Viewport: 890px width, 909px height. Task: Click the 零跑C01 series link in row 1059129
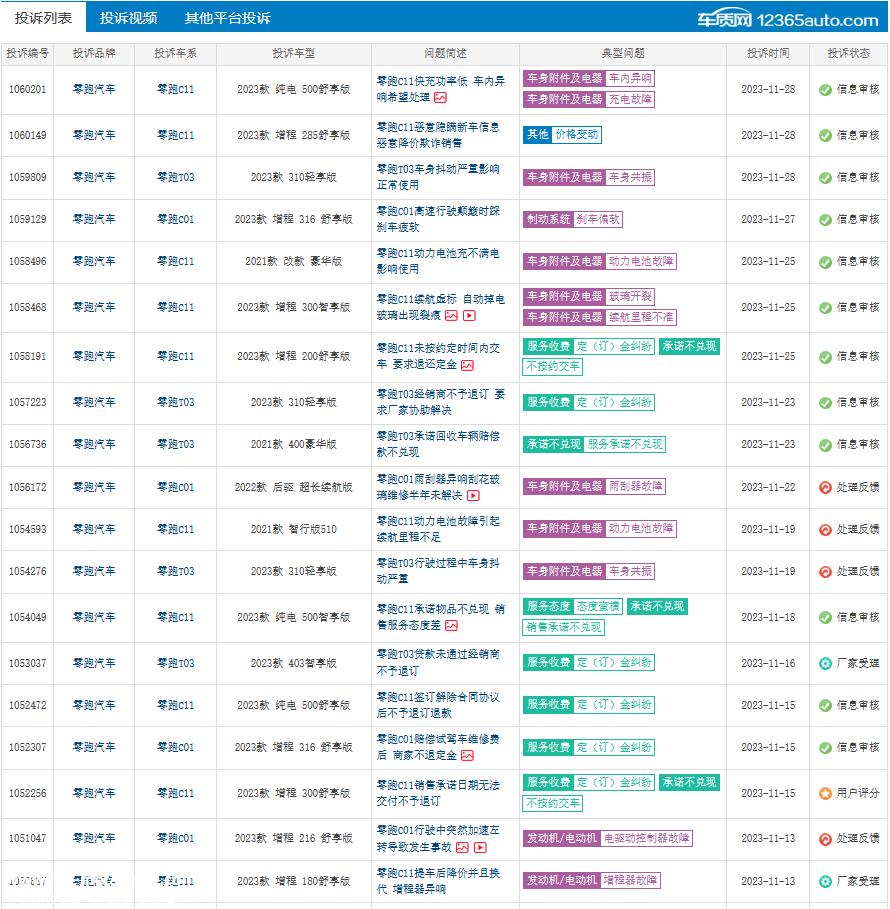click(176, 219)
